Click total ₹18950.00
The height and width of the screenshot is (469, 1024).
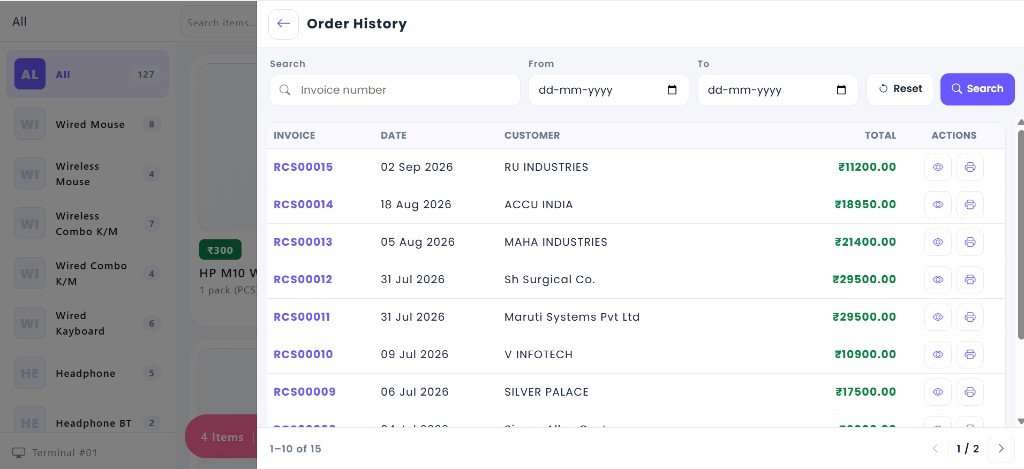pos(865,204)
